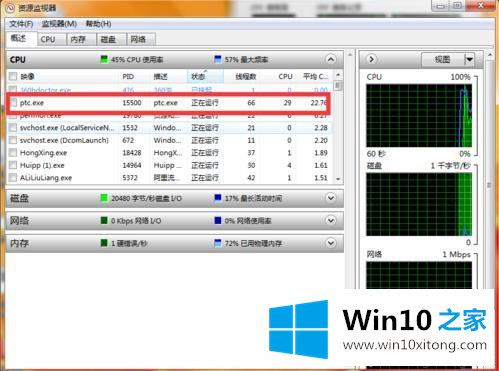Click the ALiLiuLiang.exe process name
Image resolution: width=499 pixels, height=371 pixels.
tap(46, 178)
